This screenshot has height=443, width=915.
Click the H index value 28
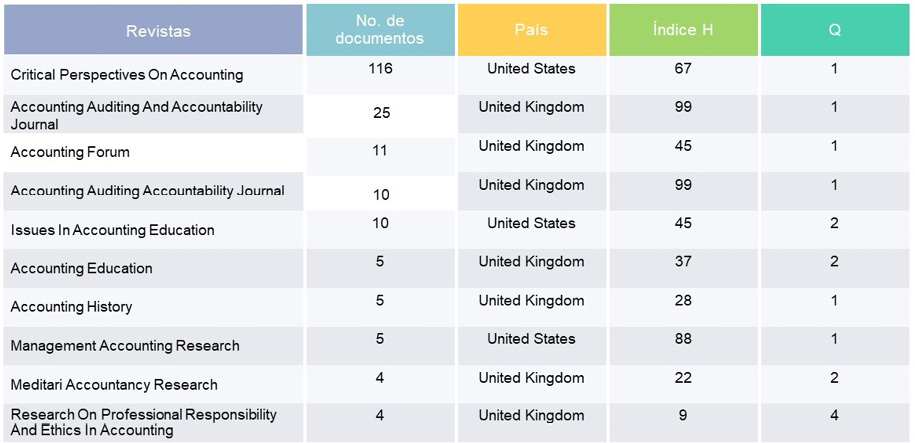pyautogui.click(x=683, y=301)
